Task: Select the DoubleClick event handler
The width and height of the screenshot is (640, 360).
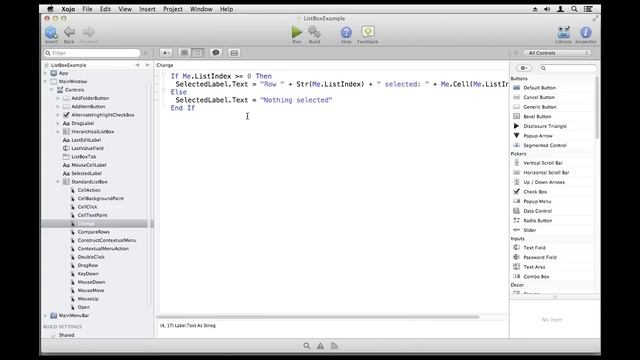Action: point(91,257)
